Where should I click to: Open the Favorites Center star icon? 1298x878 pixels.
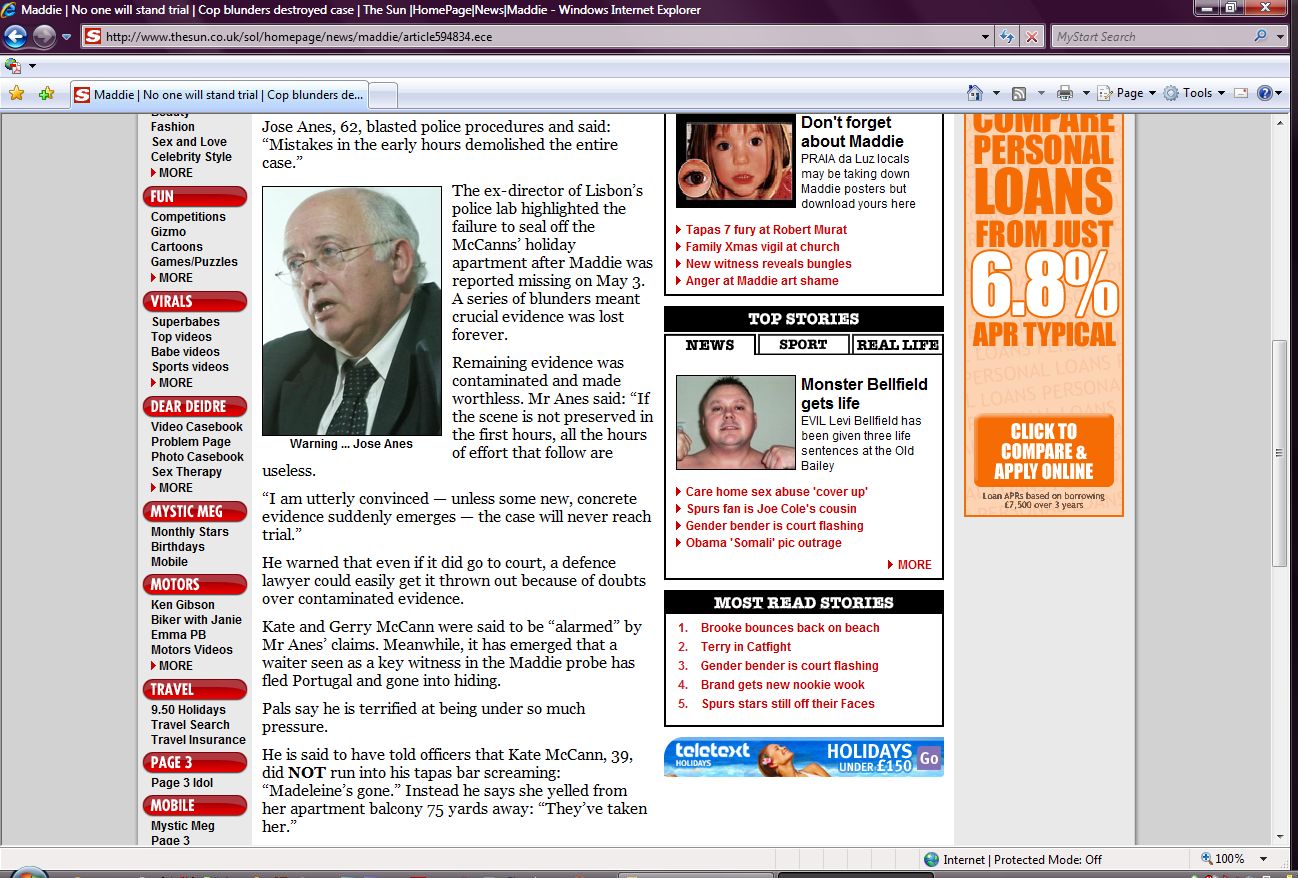point(16,94)
